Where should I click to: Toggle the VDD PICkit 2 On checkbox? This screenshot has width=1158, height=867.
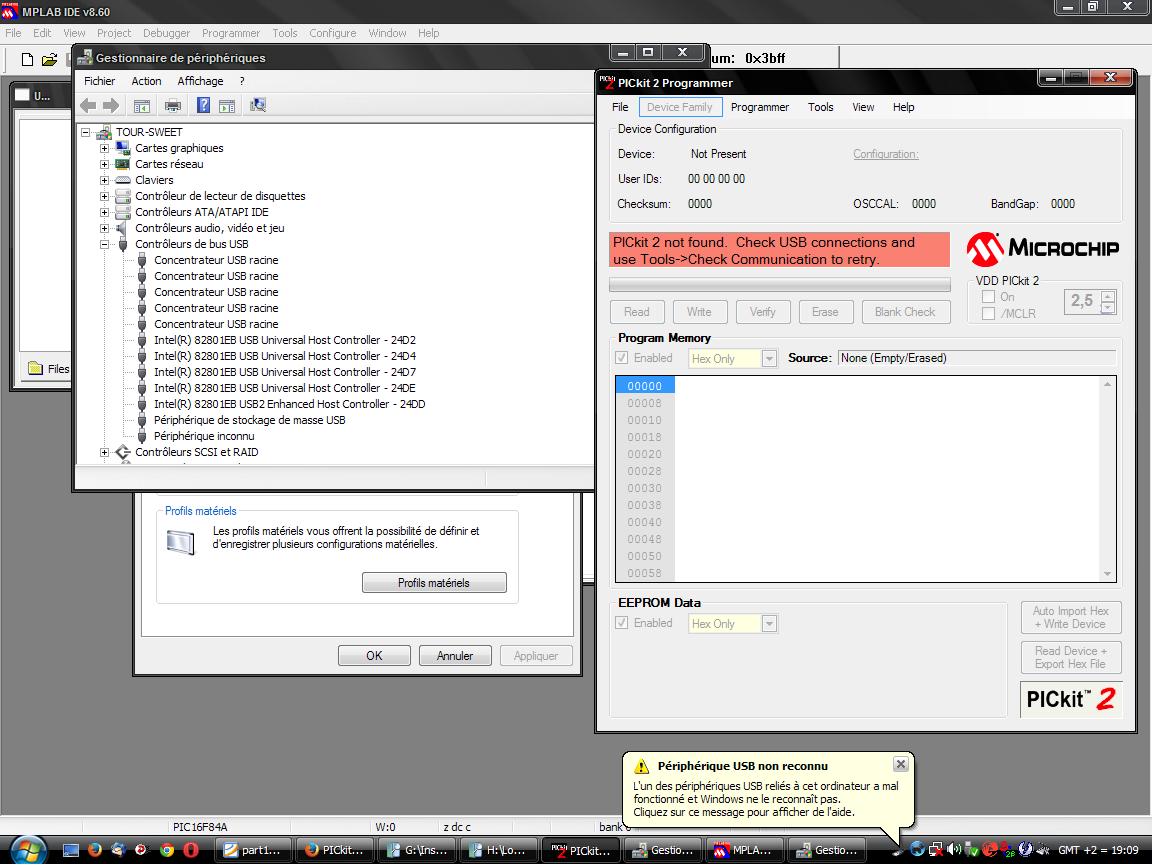click(988, 298)
